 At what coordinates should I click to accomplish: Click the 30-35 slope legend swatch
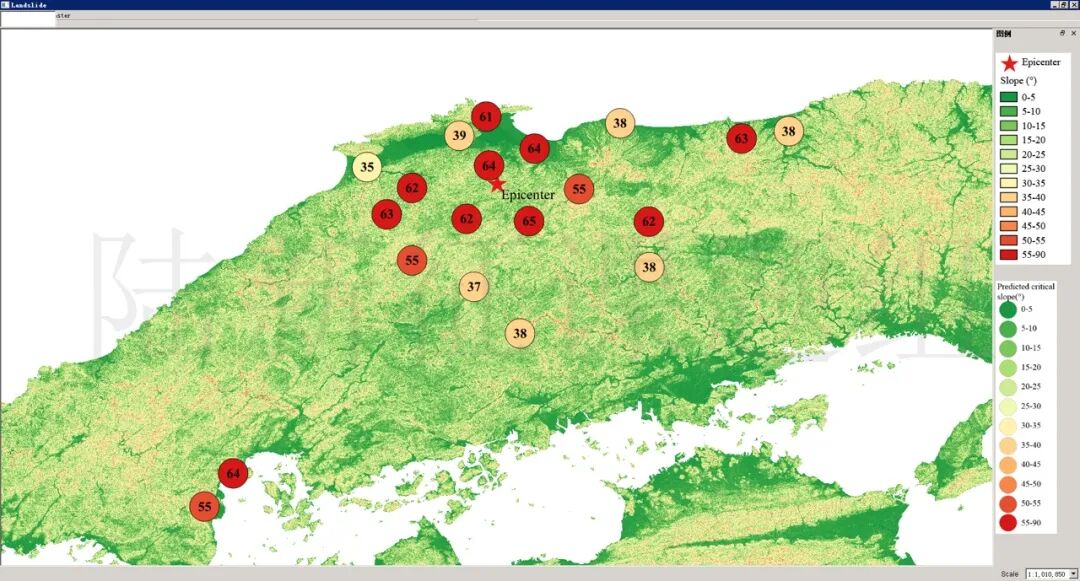pyautogui.click(x=1009, y=183)
